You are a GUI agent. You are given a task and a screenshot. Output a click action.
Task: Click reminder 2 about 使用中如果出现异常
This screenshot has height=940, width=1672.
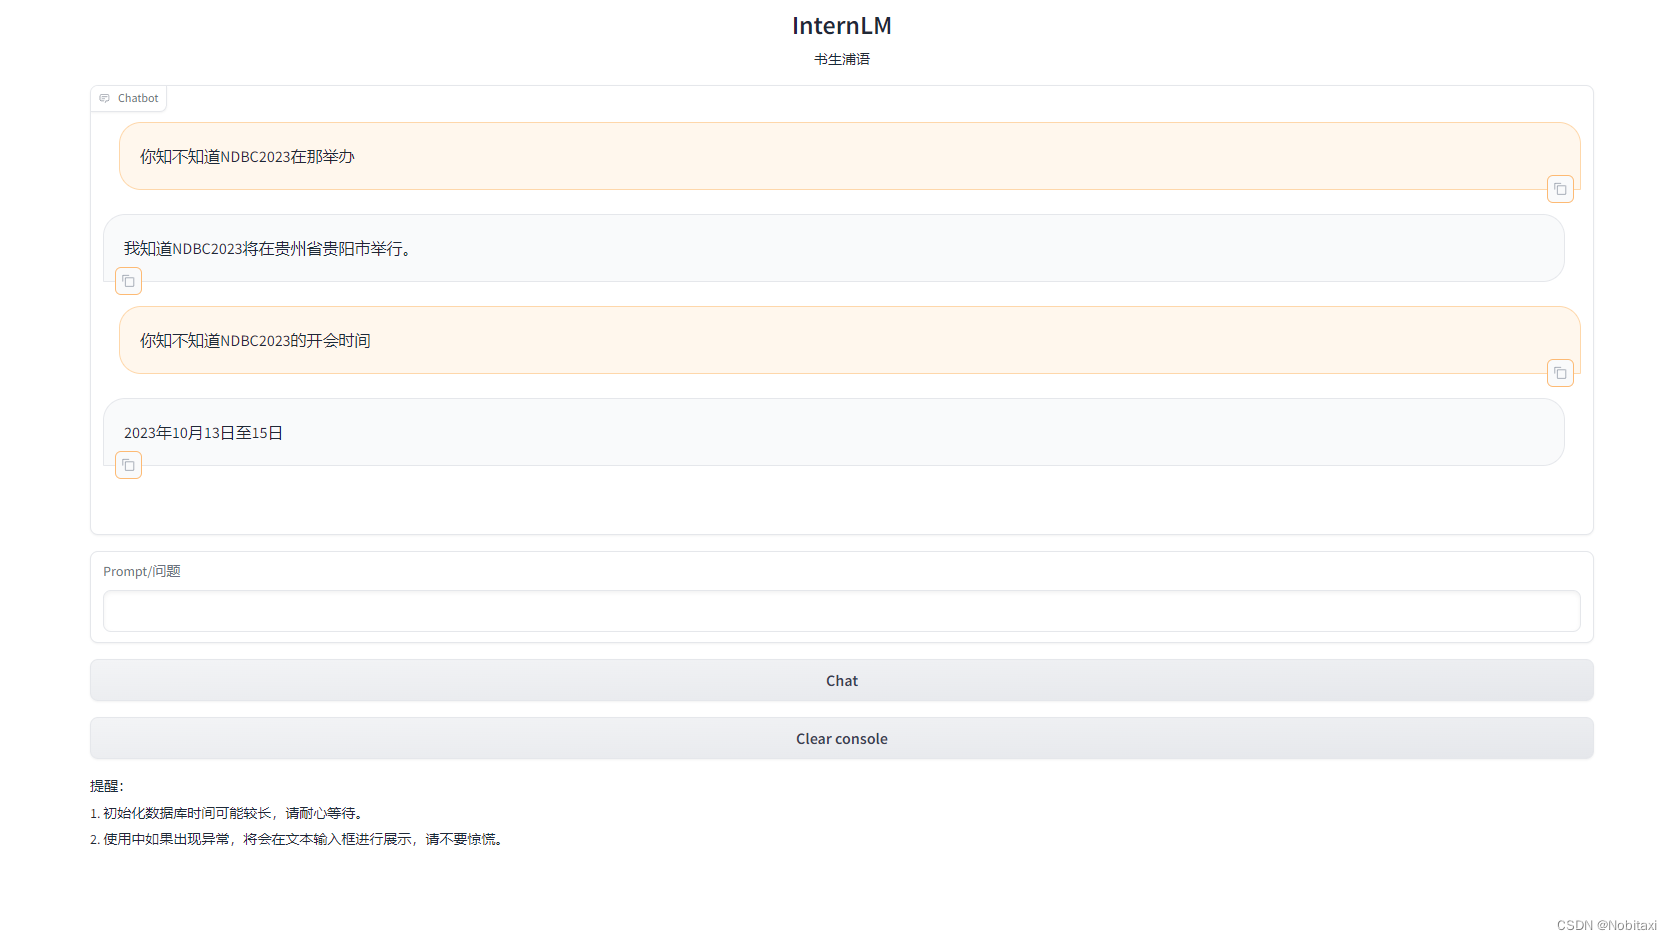(x=296, y=839)
